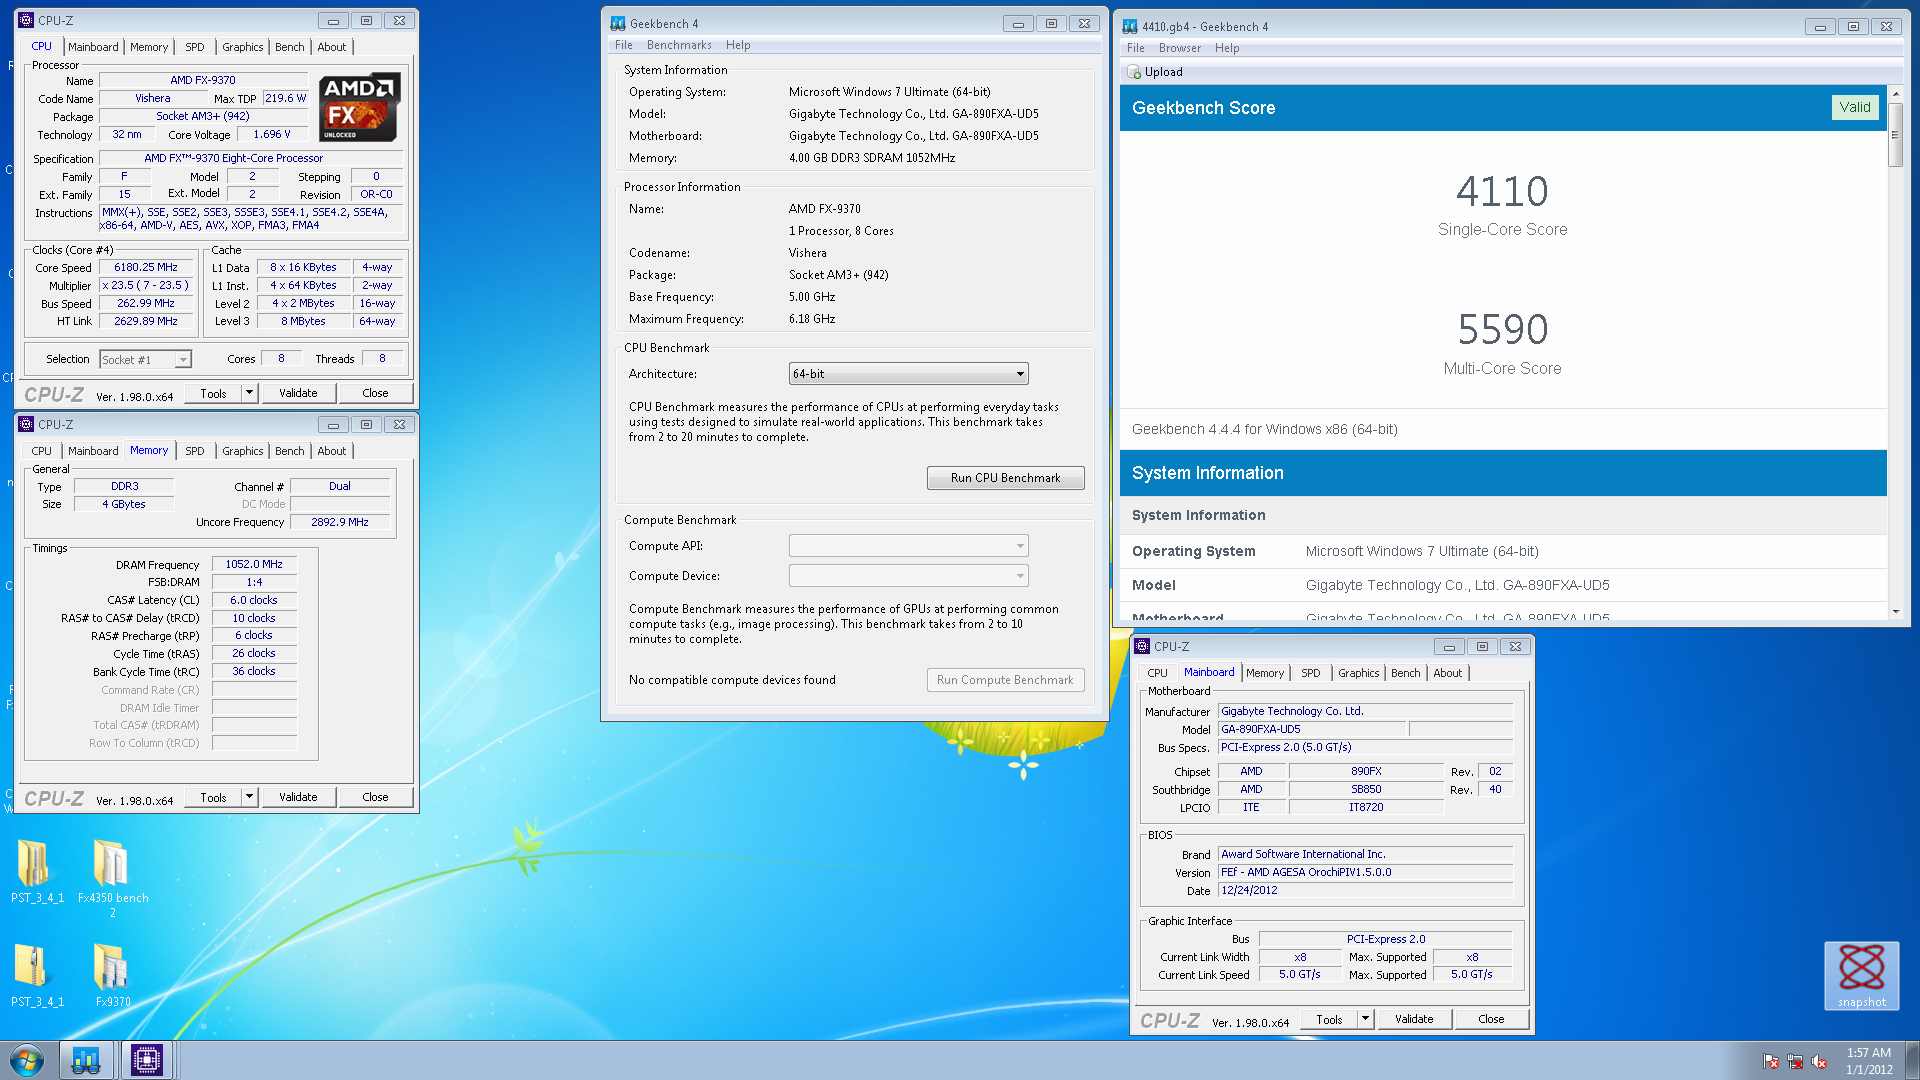This screenshot has height=1080, width=1920.
Task: Click the muted volume tray icon
Action: [x=1819, y=1062]
